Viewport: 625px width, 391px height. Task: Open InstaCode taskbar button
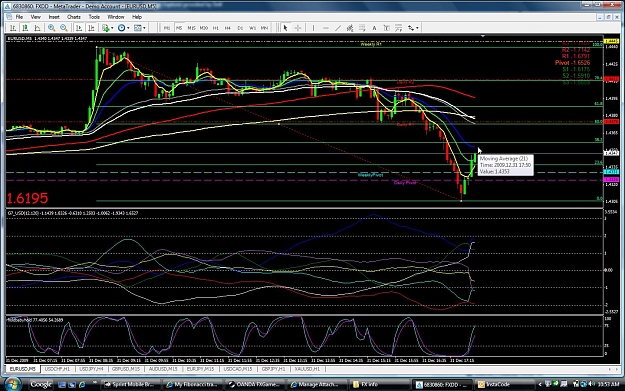pyautogui.click(x=505, y=385)
